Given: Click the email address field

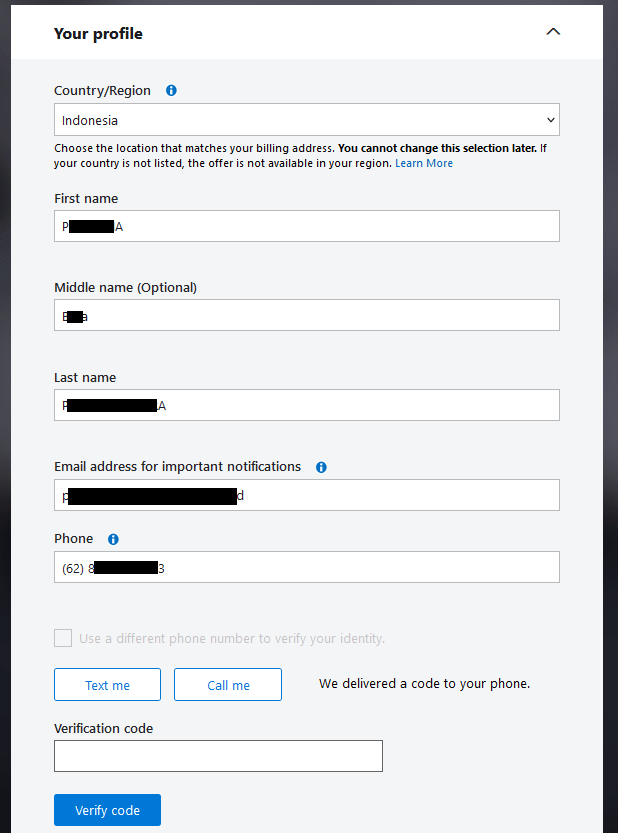Looking at the screenshot, I should point(306,495).
